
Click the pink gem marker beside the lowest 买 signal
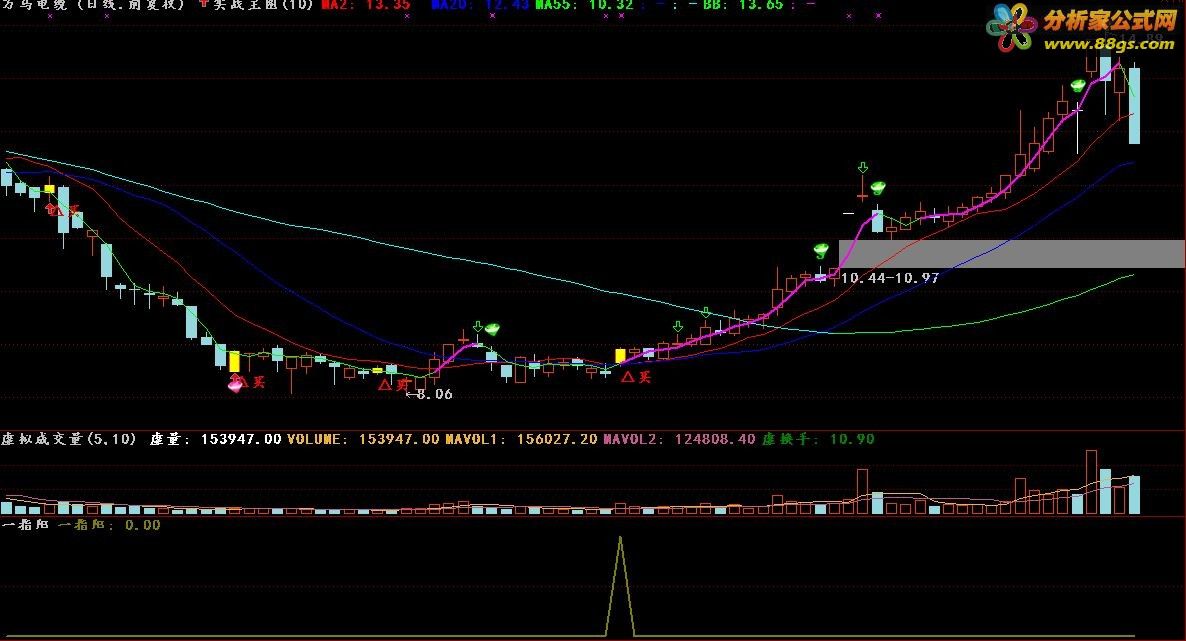237,384
